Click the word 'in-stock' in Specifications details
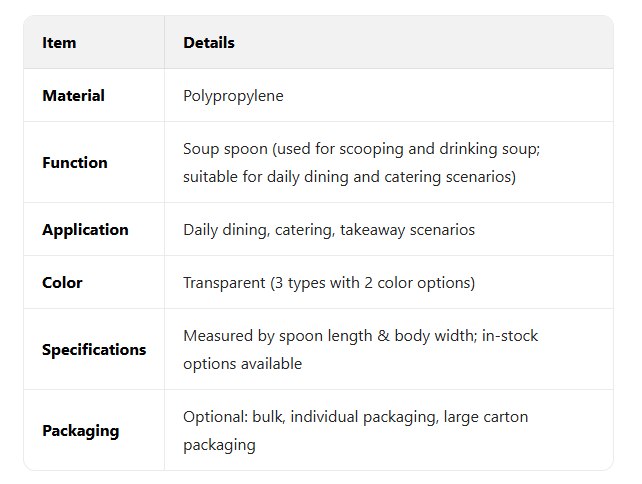This screenshot has height=484, width=642. click(509, 336)
